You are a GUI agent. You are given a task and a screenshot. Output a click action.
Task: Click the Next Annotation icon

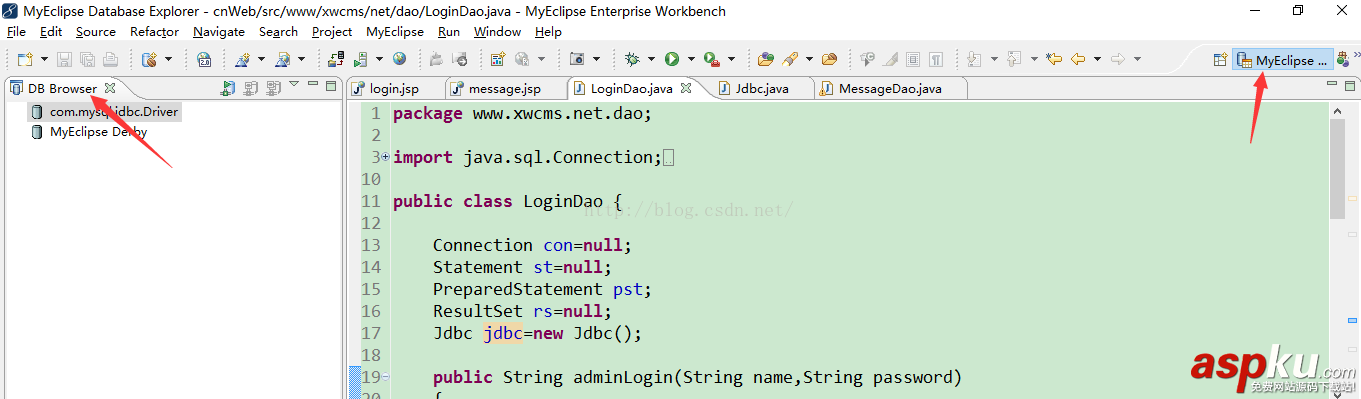[974, 59]
